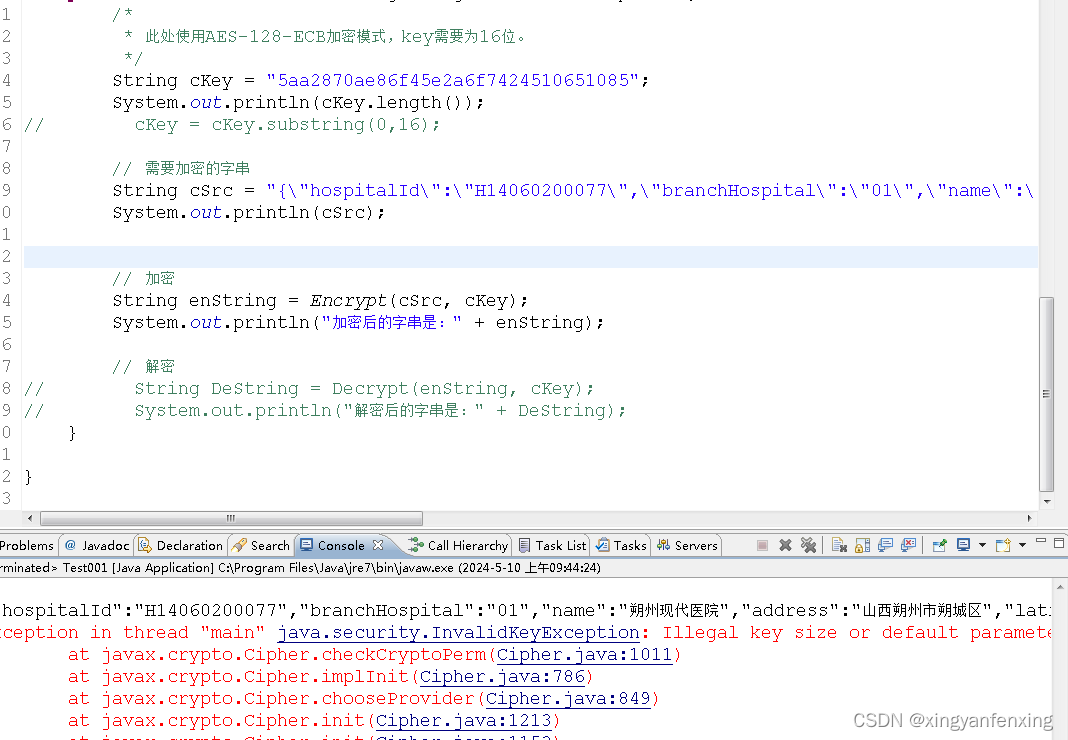Close the Console tab
The width and height of the screenshot is (1068, 740).
pos(378,545)
